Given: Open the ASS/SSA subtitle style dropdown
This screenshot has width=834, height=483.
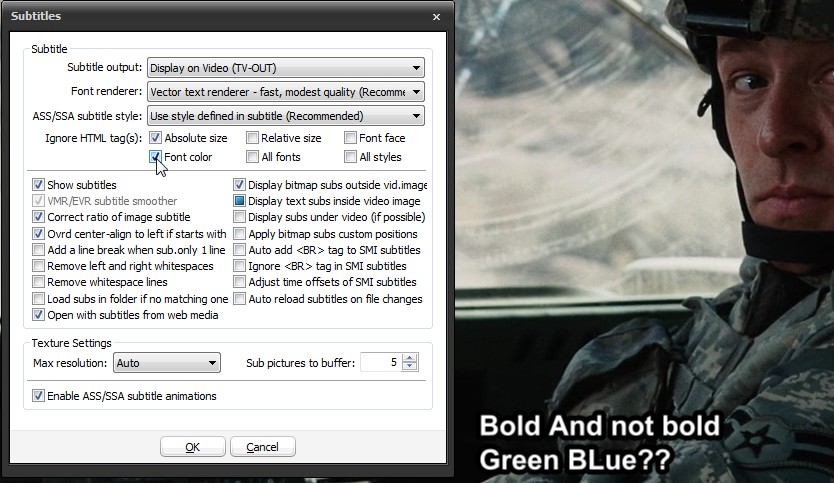Looking at the screenshot, I should [286, 115].
